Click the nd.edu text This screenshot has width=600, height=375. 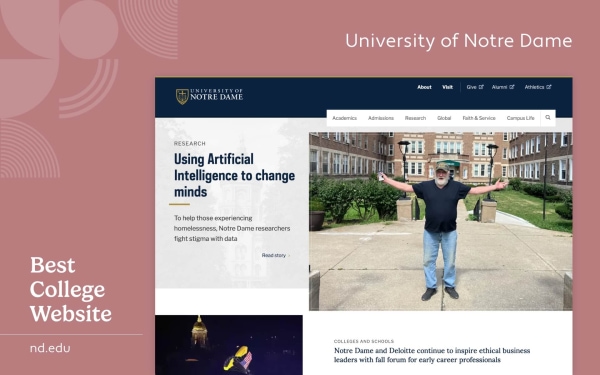[50, 348]
